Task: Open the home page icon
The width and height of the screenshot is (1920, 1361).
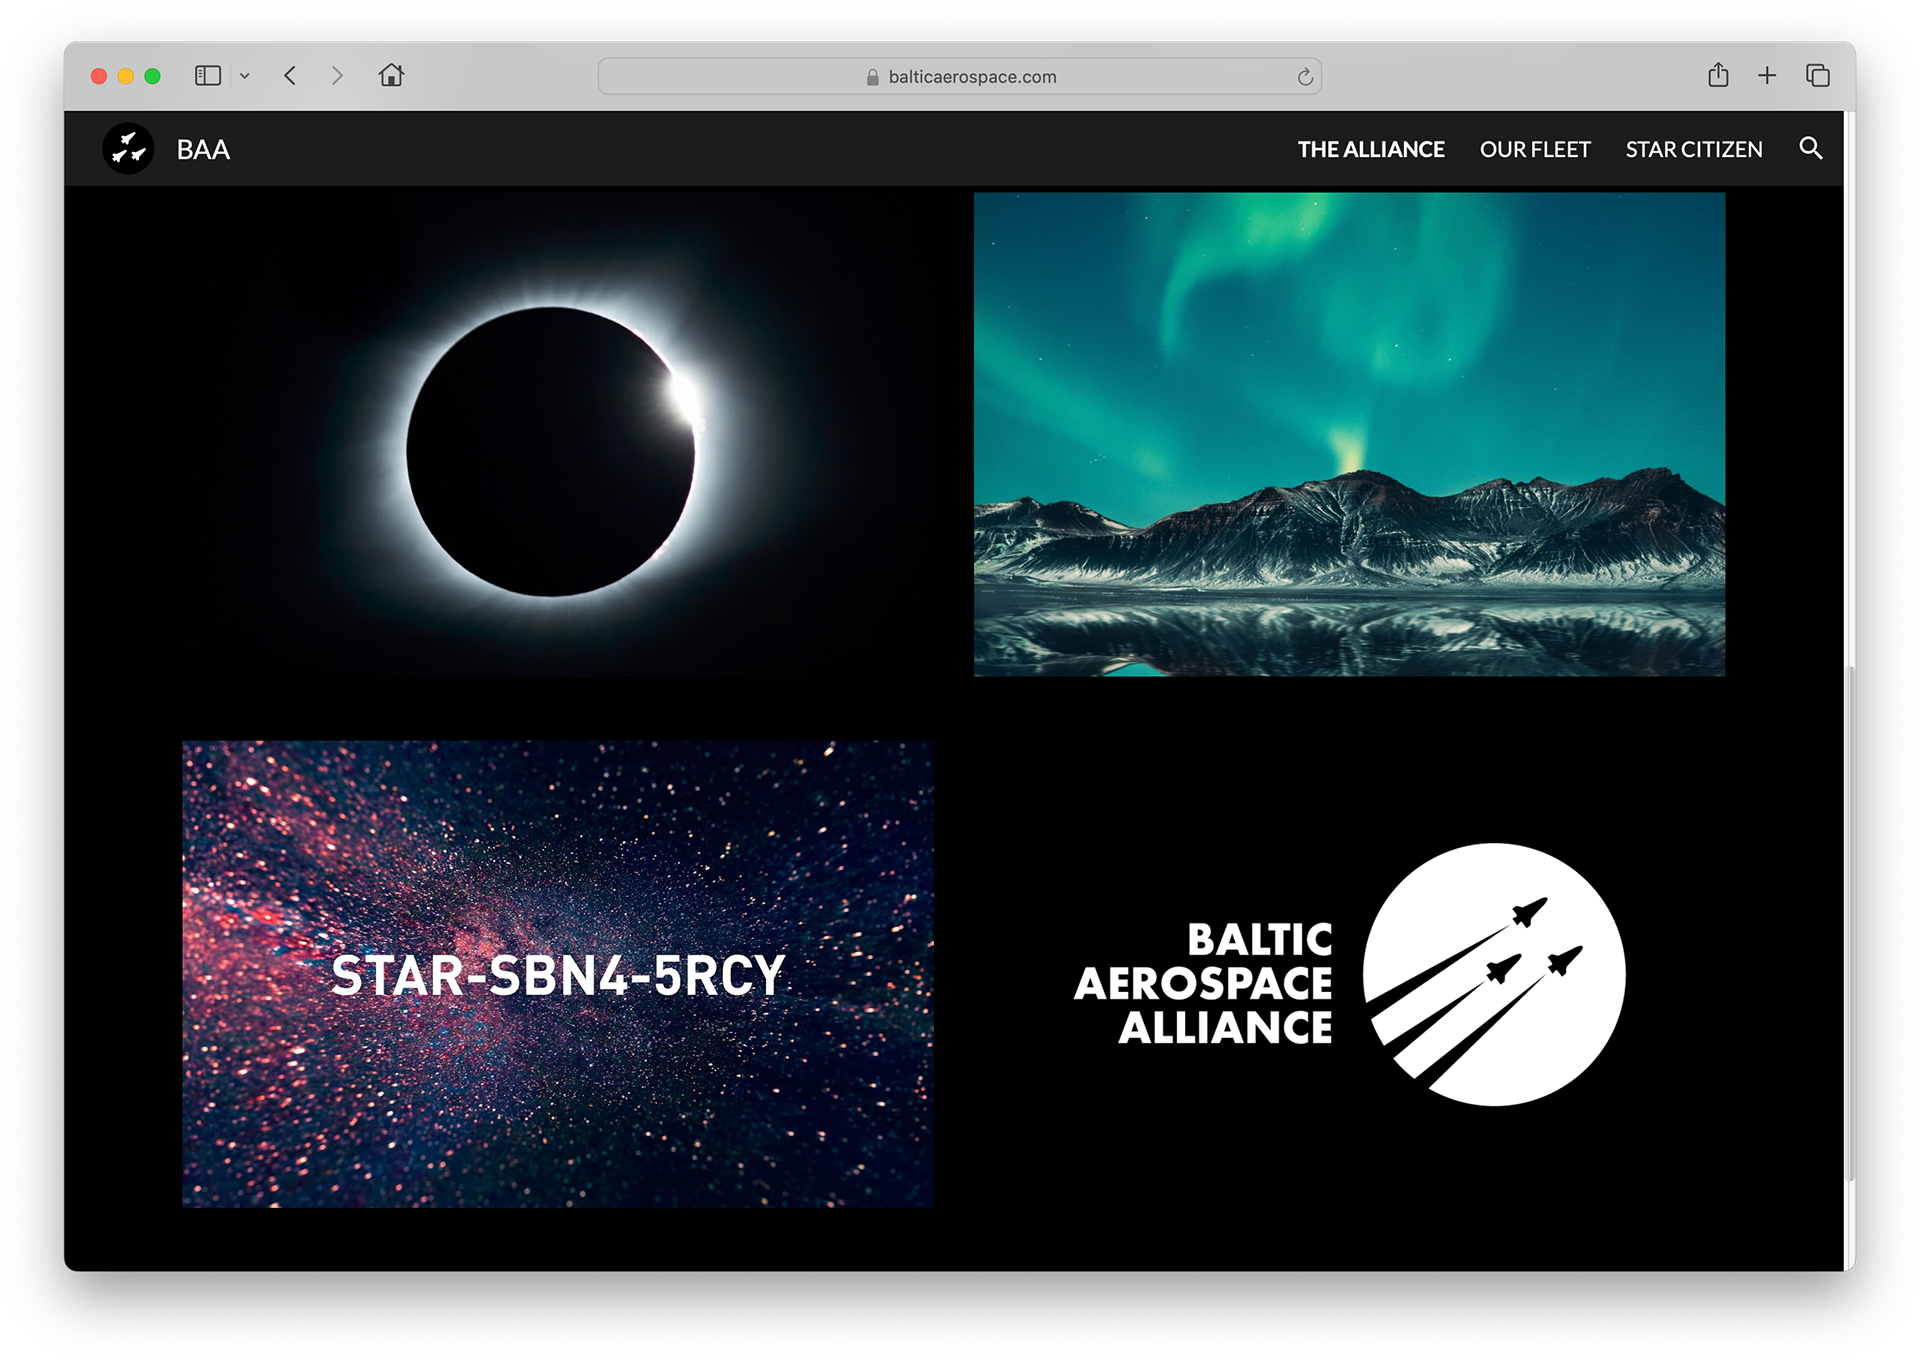Action: pyautogui.click(x=391, y=76)
